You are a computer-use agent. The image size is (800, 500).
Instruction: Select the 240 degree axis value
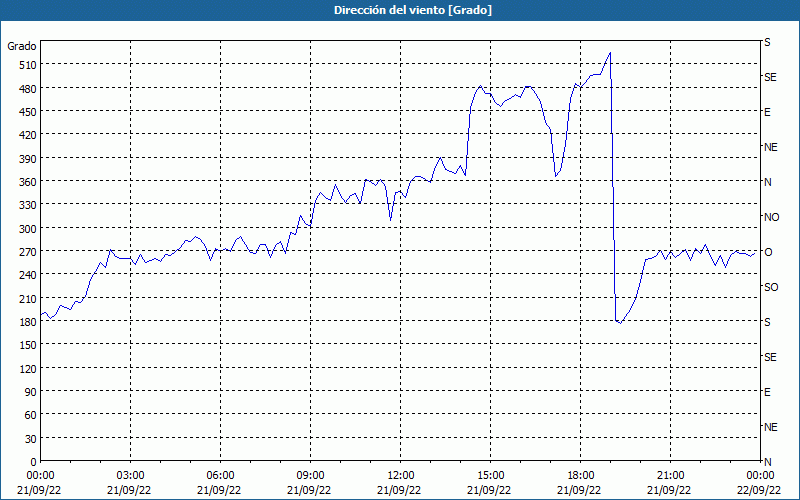[x=28, y=274]
